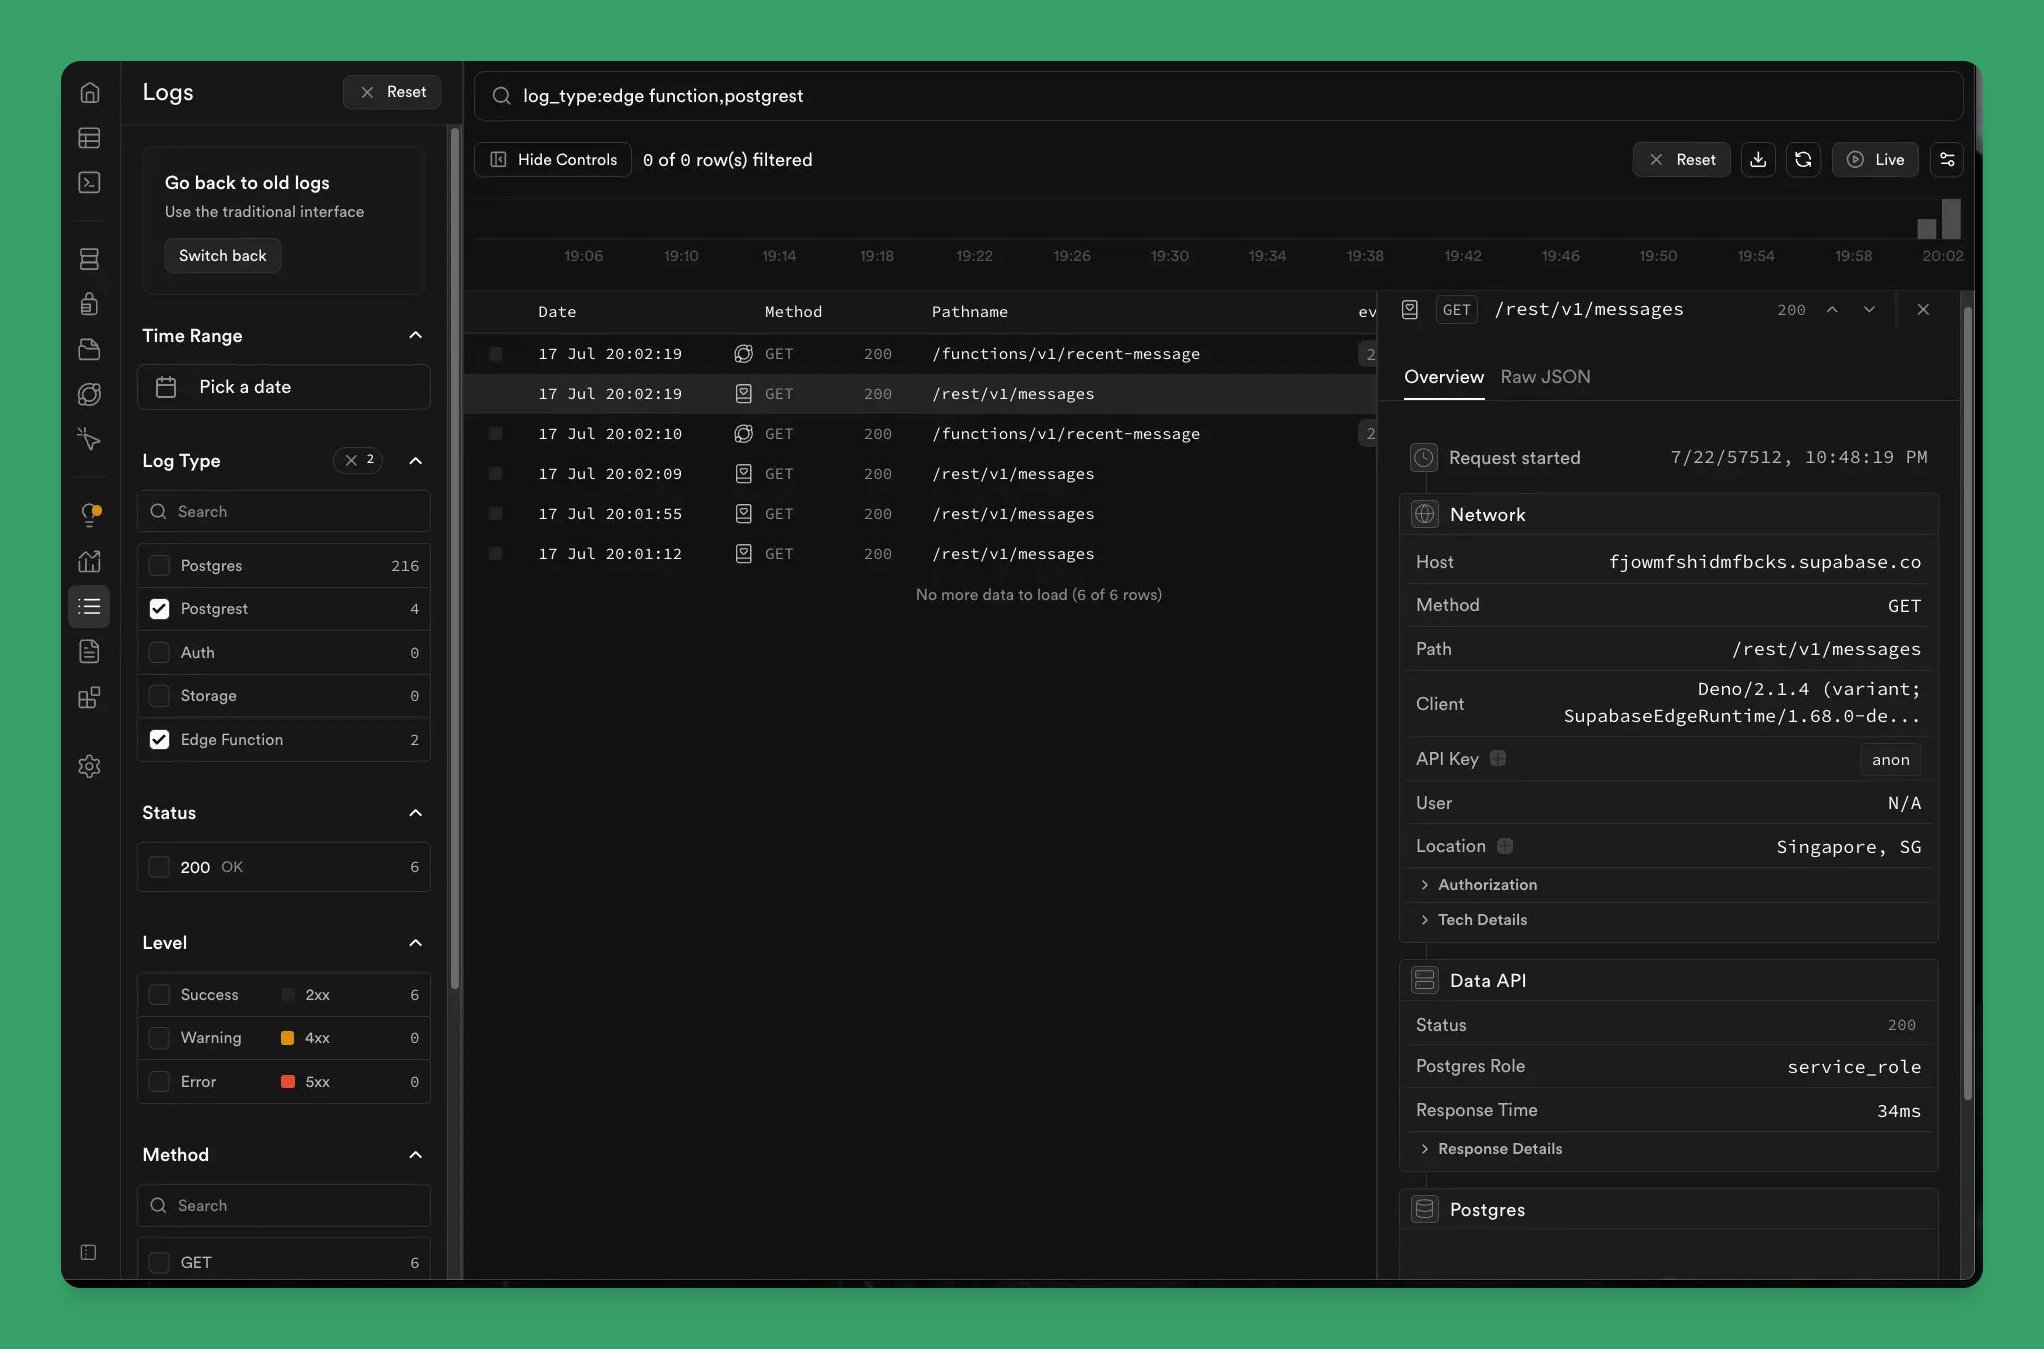The width and height of the screenshot is (2044, 1349).
Task: Click the API Key info icon
Action: 1498,758
